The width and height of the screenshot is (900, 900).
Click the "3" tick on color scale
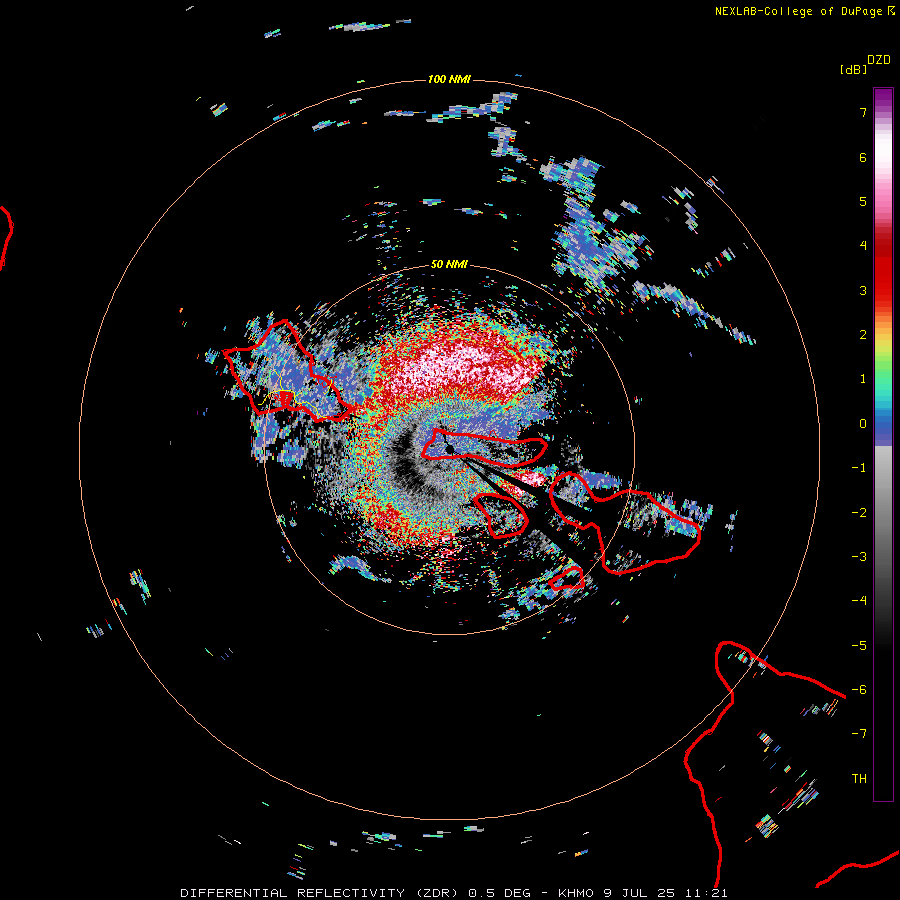click(863, 290)
